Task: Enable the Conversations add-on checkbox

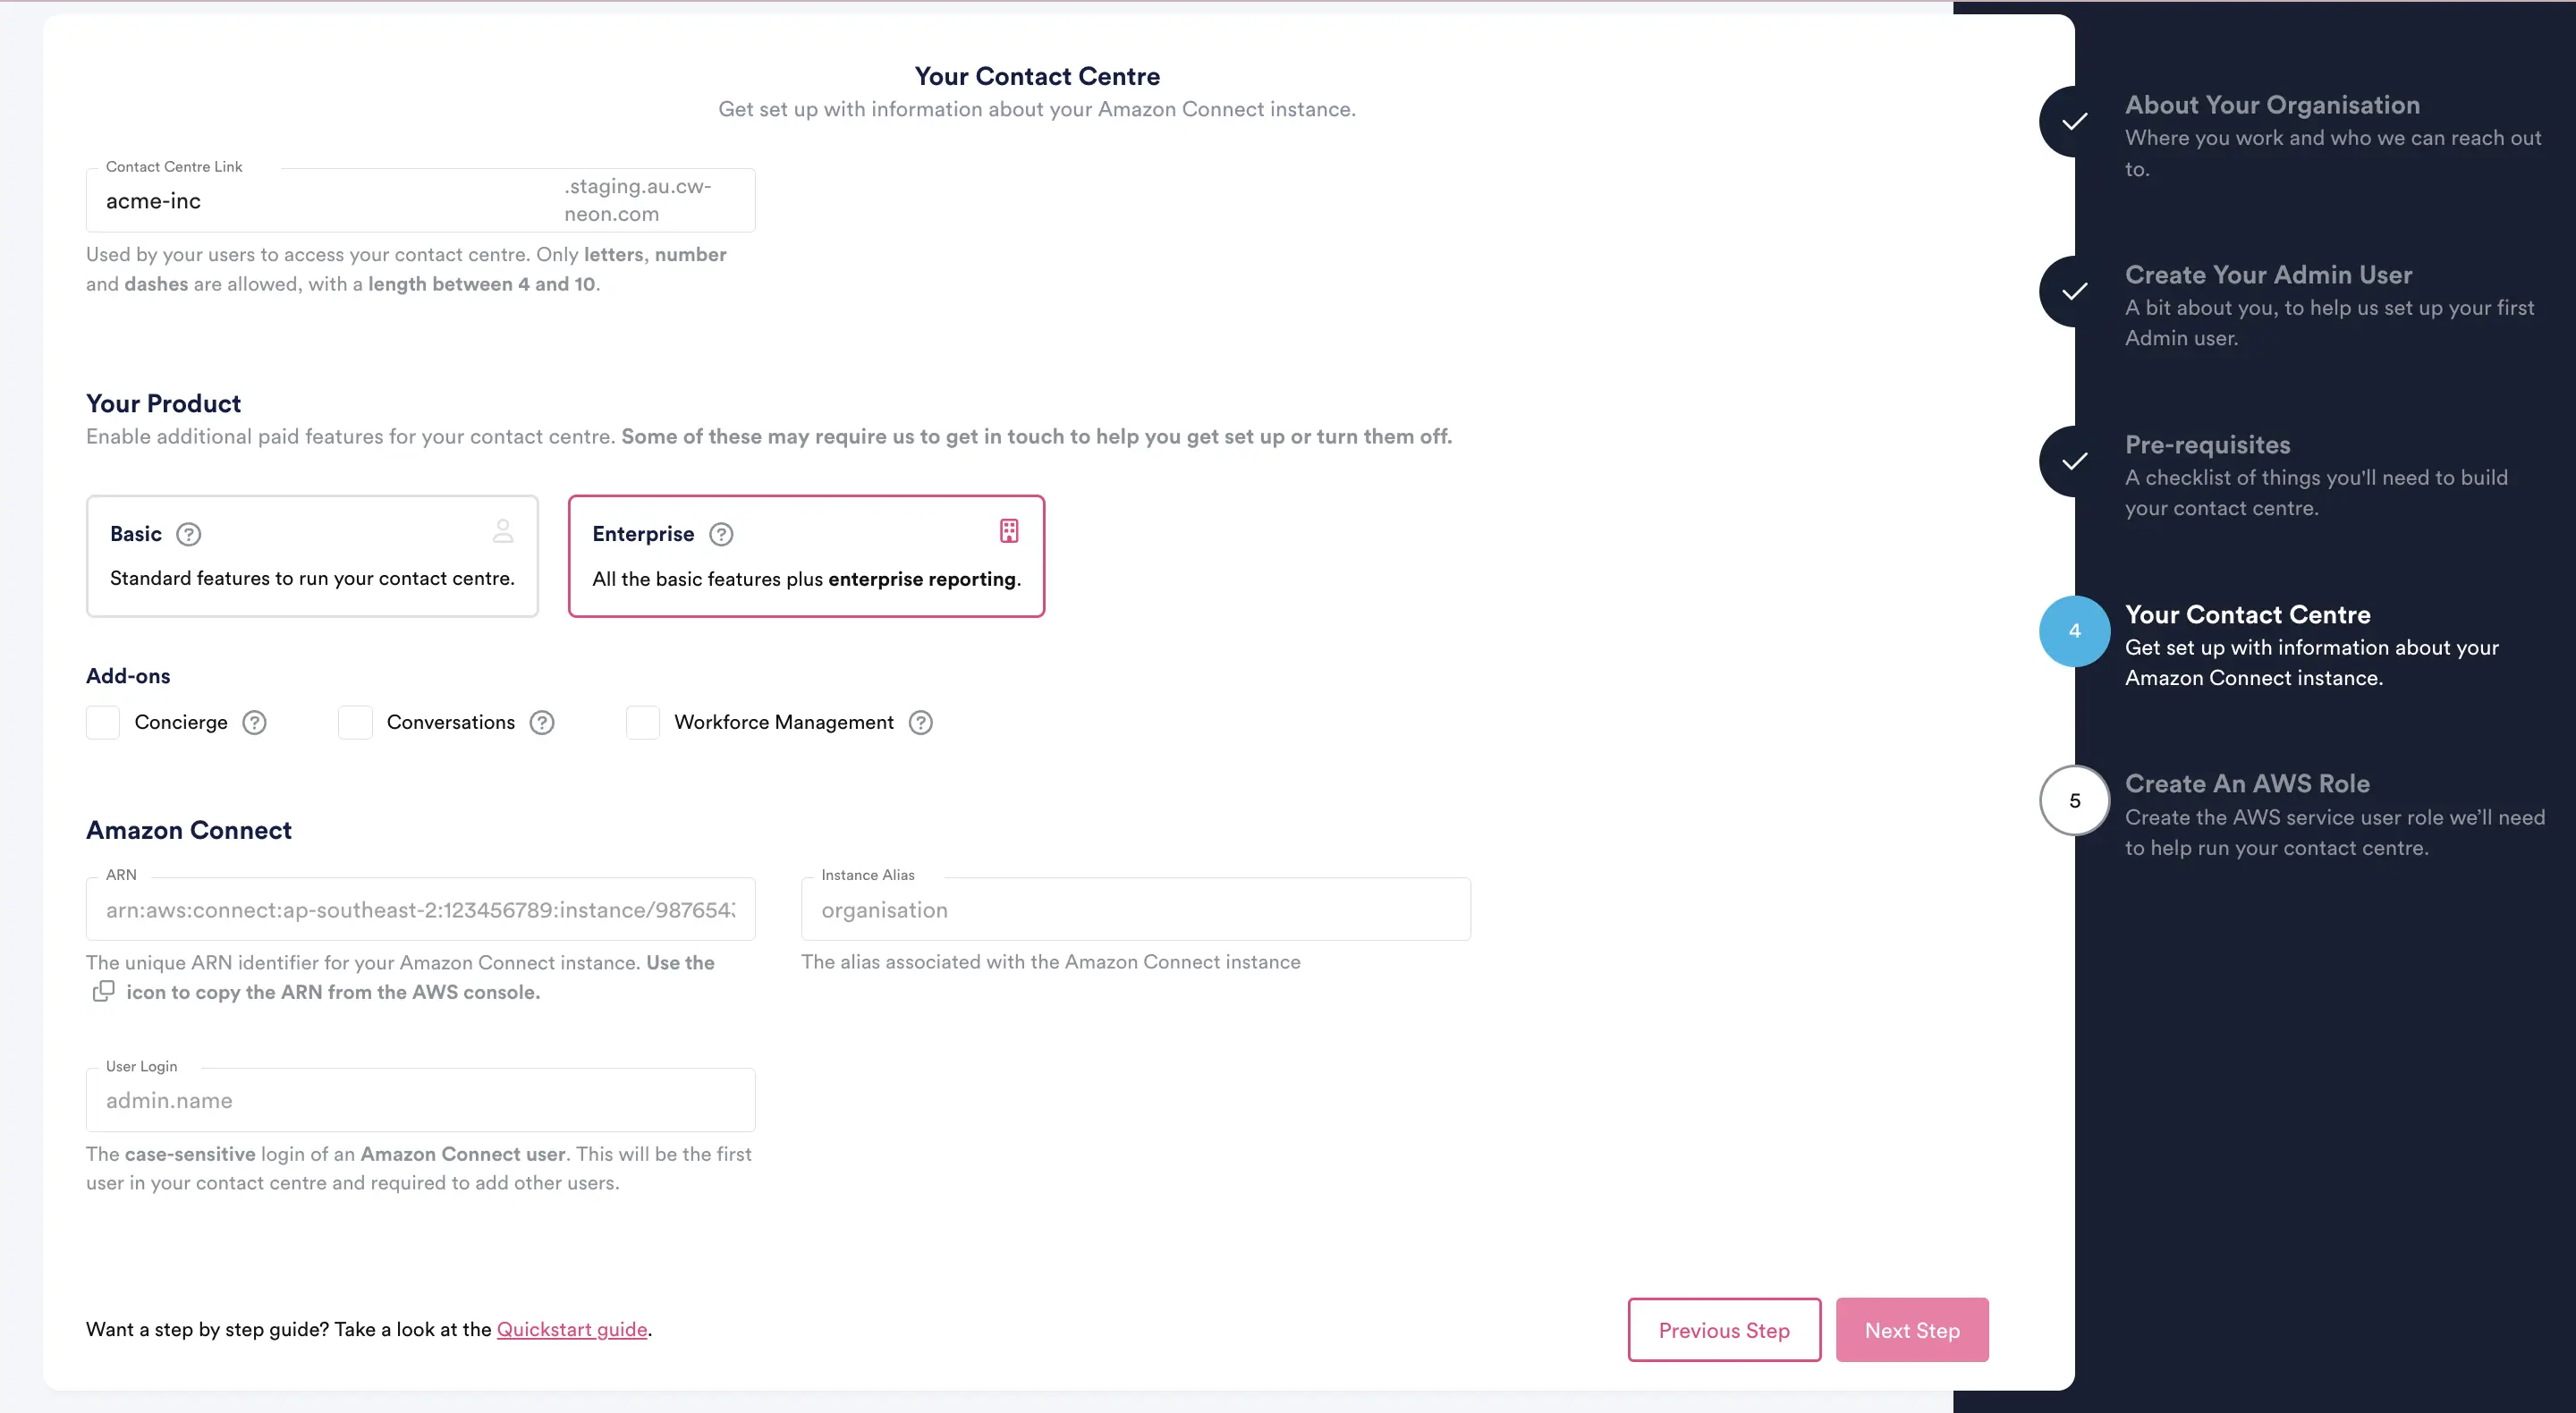Action: pos(355,722)
